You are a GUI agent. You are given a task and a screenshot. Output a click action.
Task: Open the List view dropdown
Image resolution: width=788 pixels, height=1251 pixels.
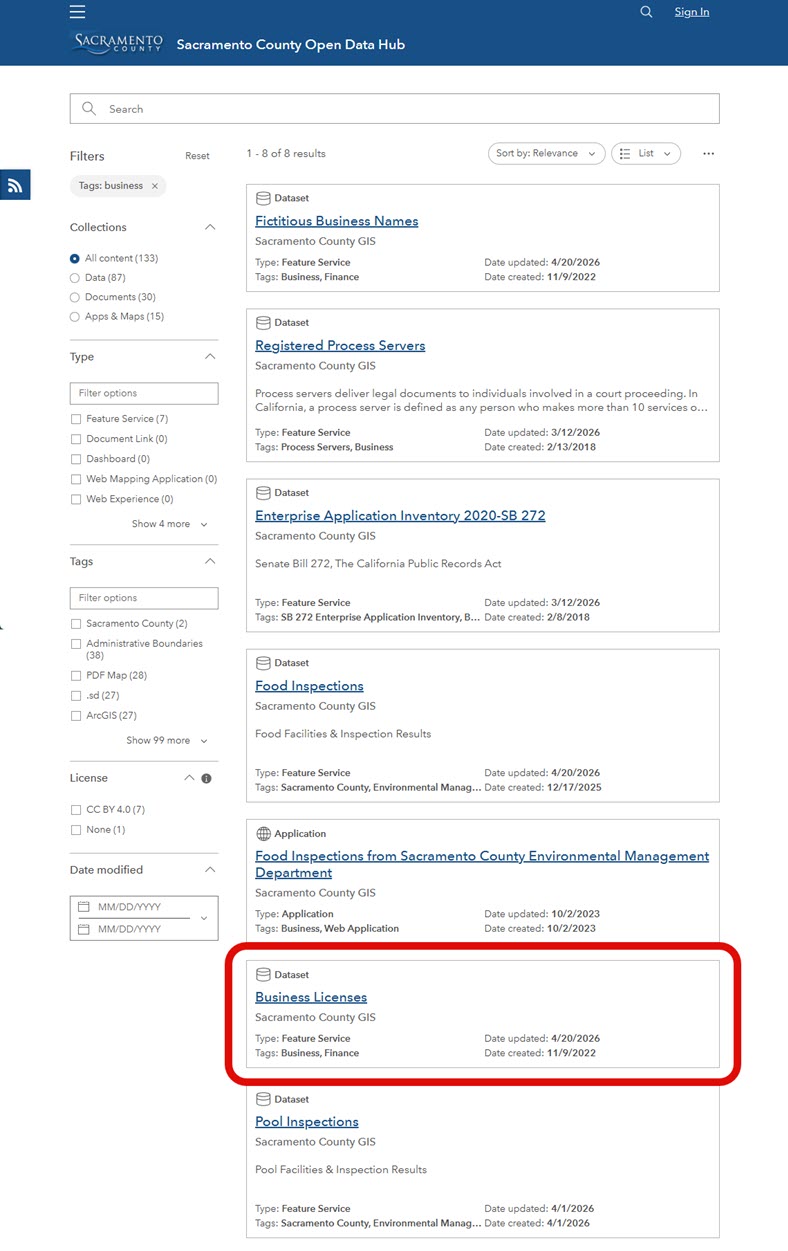(x=646, y=153)
